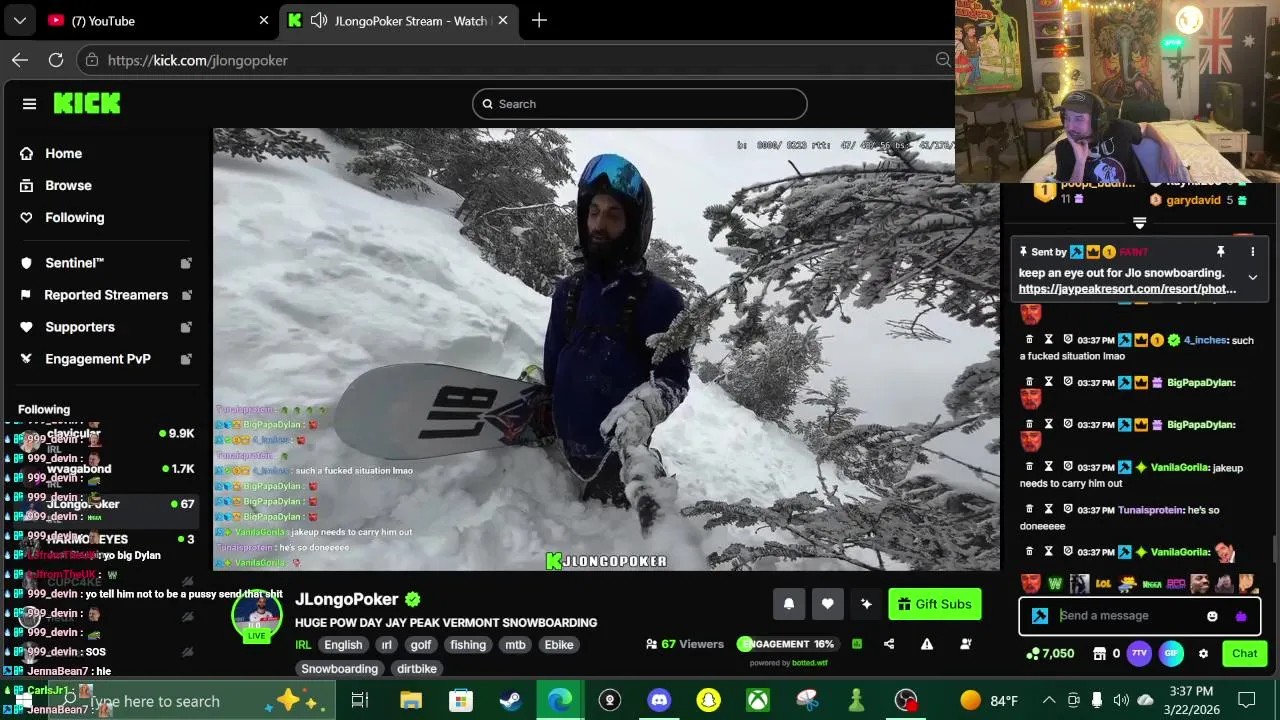Click the purple bot icon in chat input
Screen dimensions: 1280x720
pyautogui.click(x=1241, y=616)
